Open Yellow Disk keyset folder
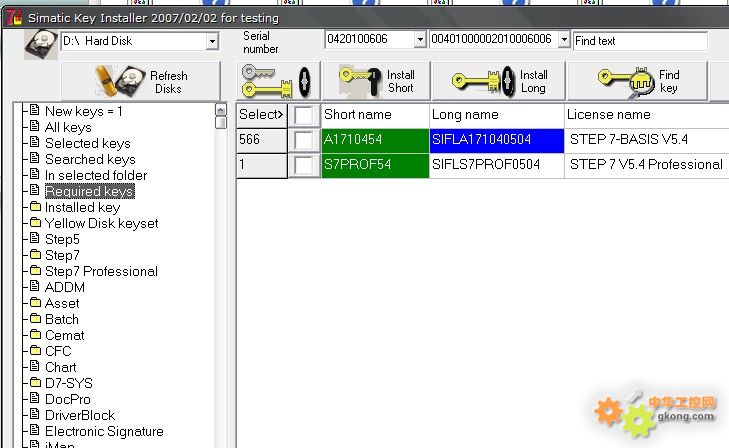 (x=102, y=224)
